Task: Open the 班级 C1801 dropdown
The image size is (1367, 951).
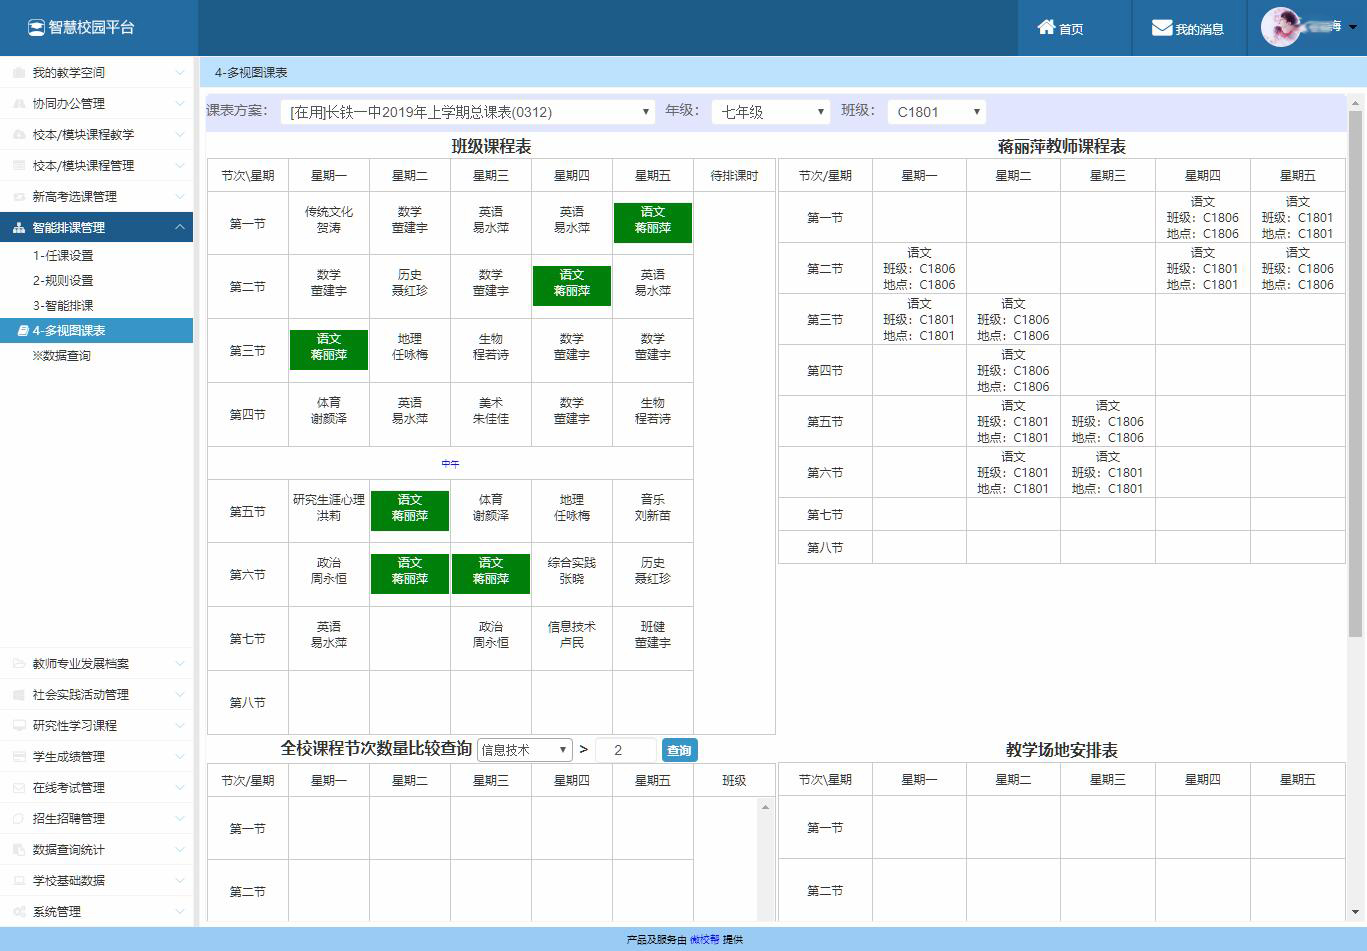Action: pyautogui.click(x=936, y=112)
